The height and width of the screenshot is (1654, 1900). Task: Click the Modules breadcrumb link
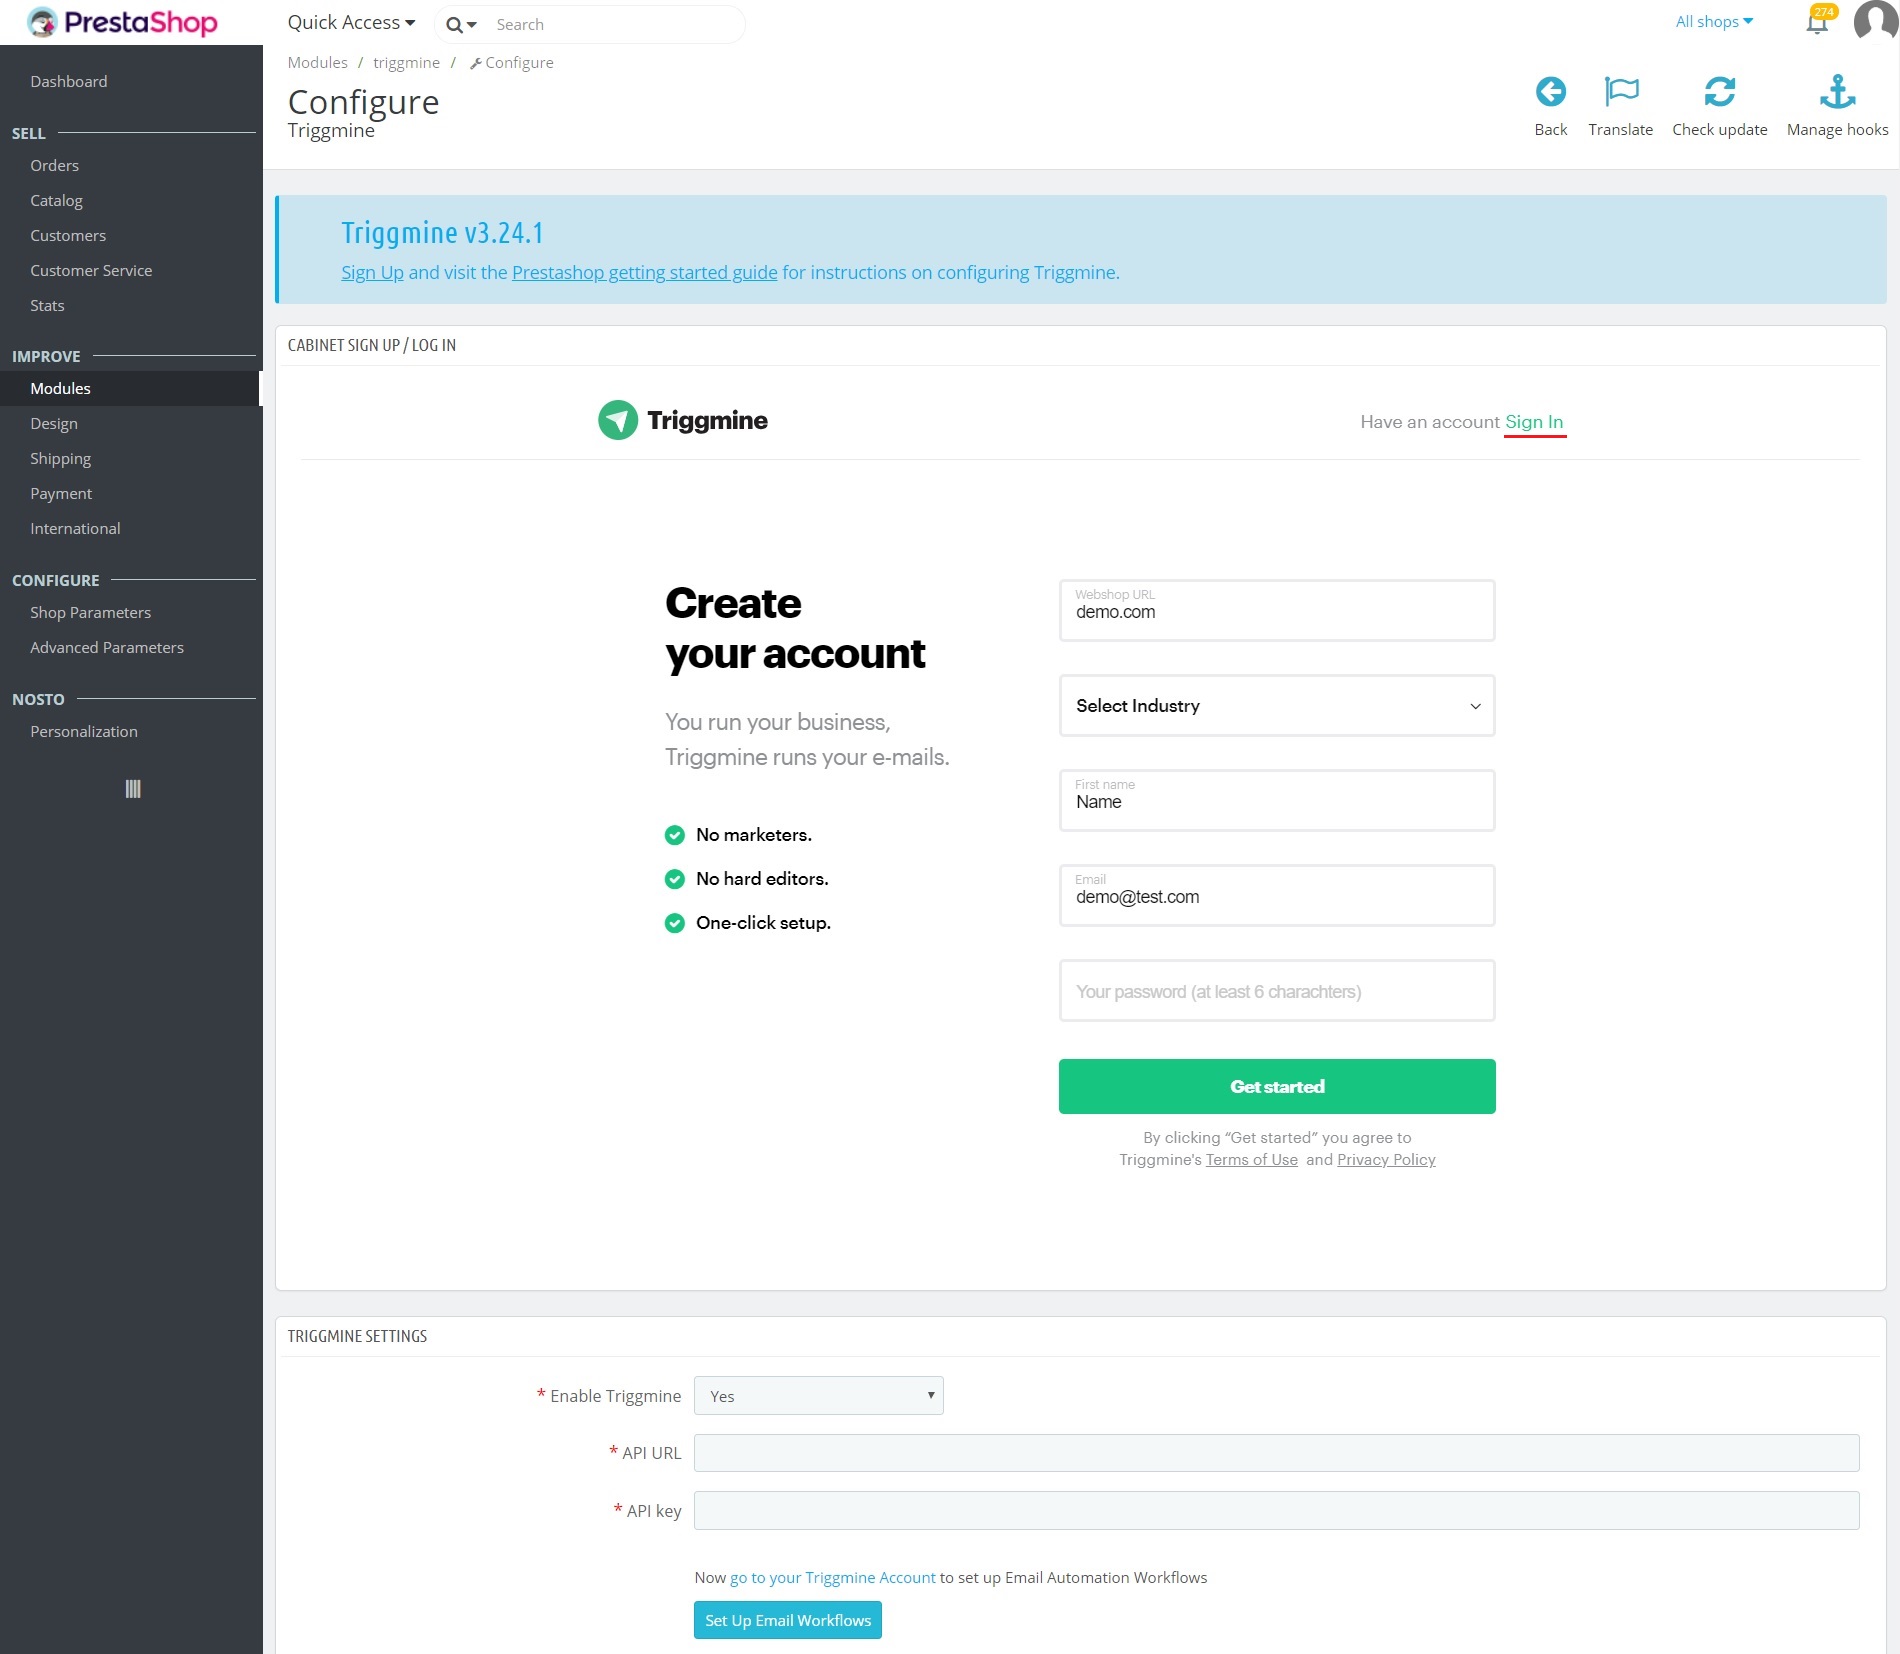click(x=317, y=62)
